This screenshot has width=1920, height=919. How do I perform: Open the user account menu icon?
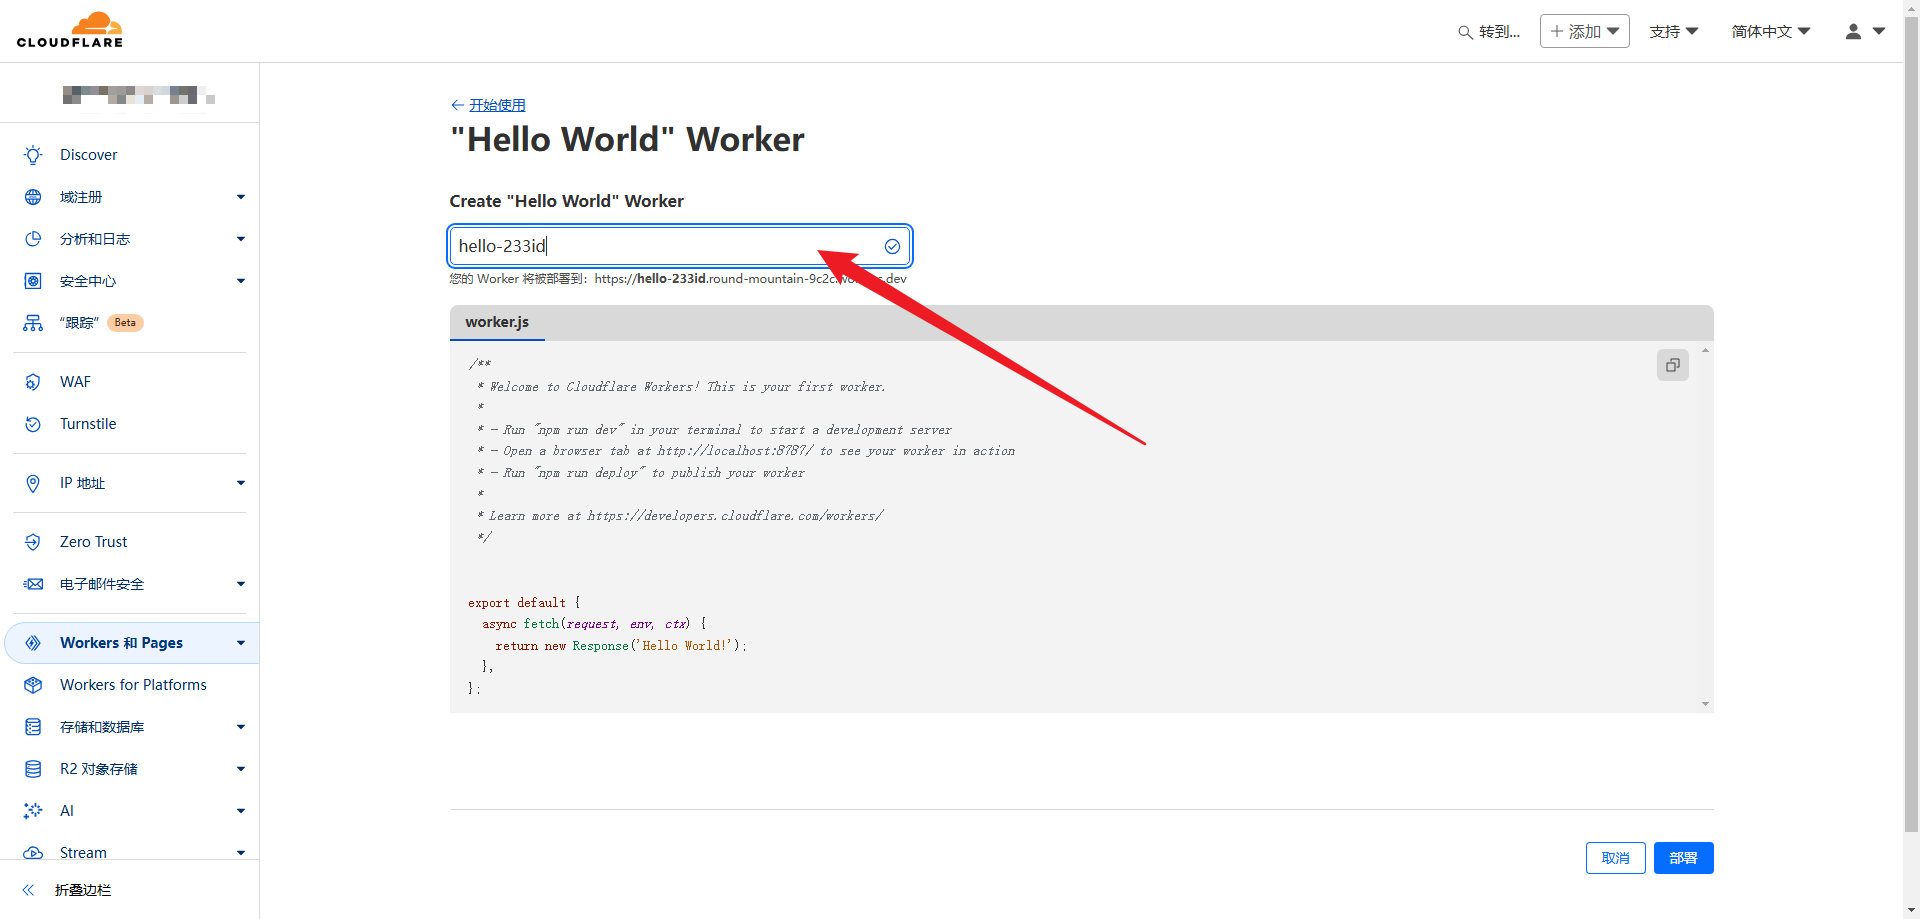[x=1853, y=31]
